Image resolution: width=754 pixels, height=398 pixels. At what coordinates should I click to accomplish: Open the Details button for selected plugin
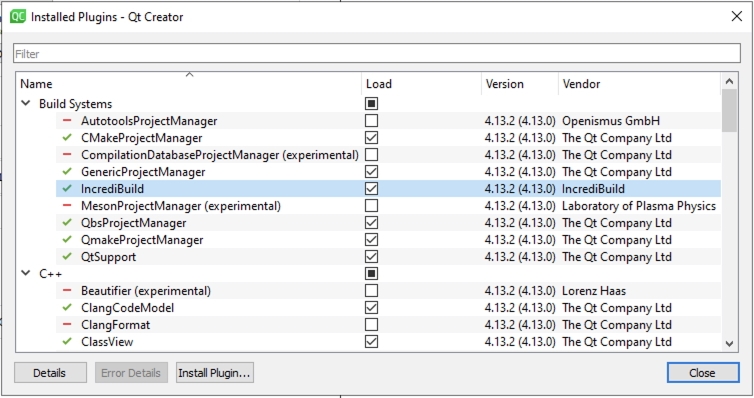coord(50,373)
